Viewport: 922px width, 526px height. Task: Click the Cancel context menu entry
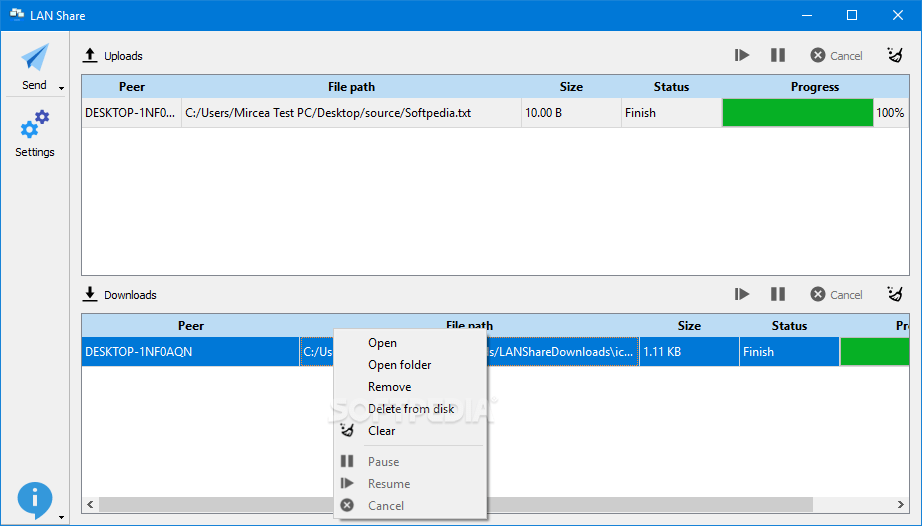coord(410,505)
